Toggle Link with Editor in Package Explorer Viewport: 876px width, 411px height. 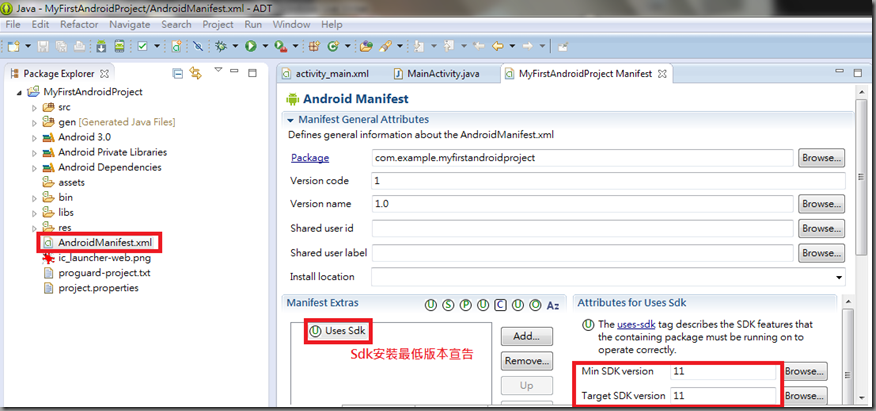(x=195, y=73)
